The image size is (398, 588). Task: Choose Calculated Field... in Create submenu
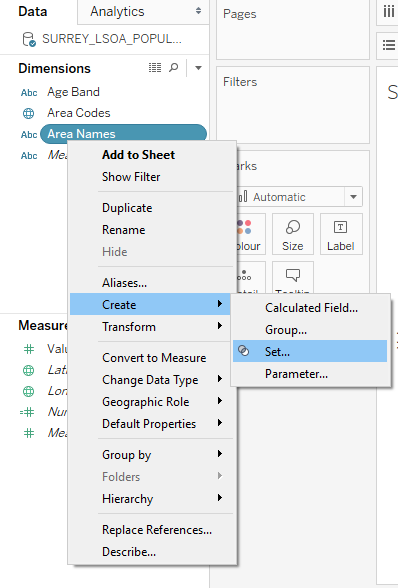310,308
